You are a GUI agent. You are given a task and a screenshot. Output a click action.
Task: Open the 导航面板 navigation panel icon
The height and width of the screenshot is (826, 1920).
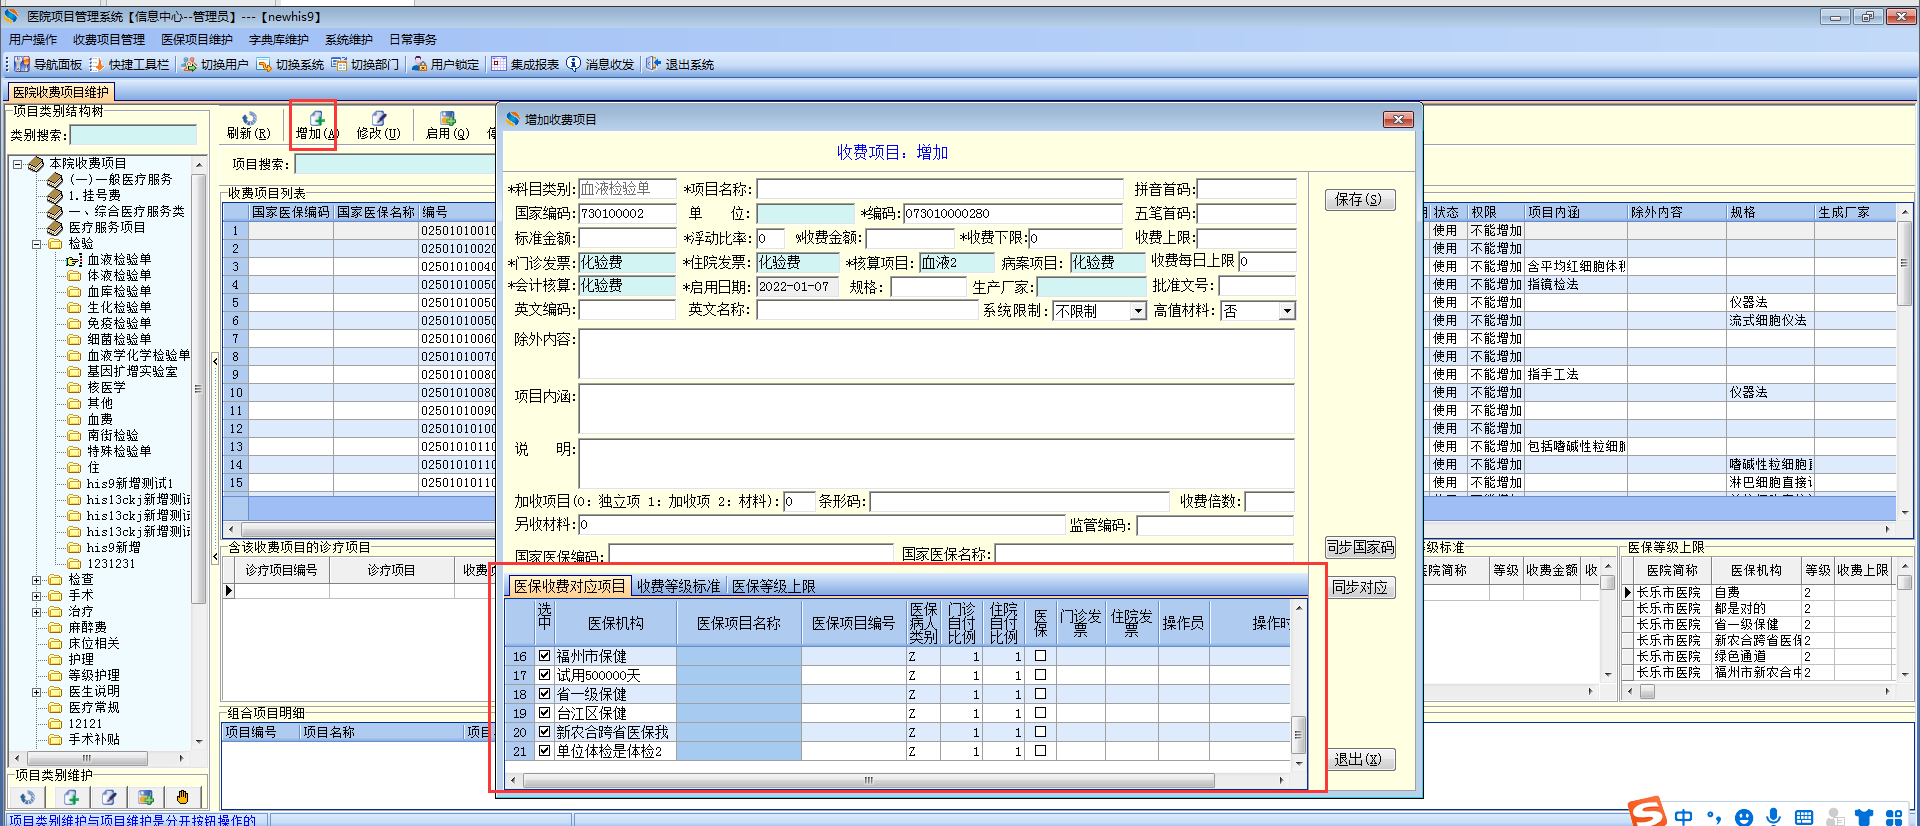pos(22,64)
